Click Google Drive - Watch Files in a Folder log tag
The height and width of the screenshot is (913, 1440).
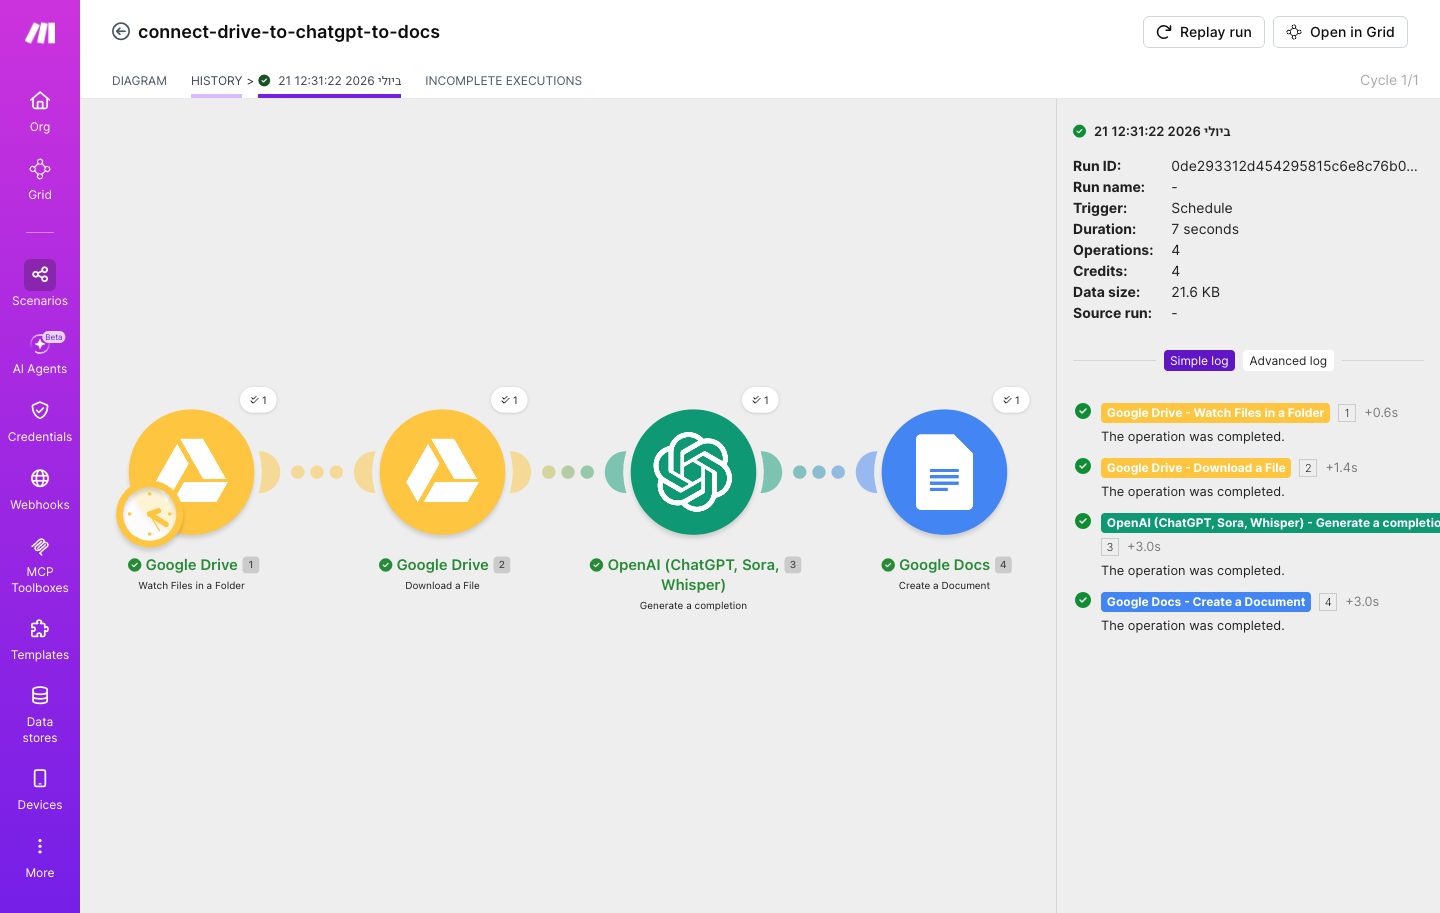pos(1215,413)
